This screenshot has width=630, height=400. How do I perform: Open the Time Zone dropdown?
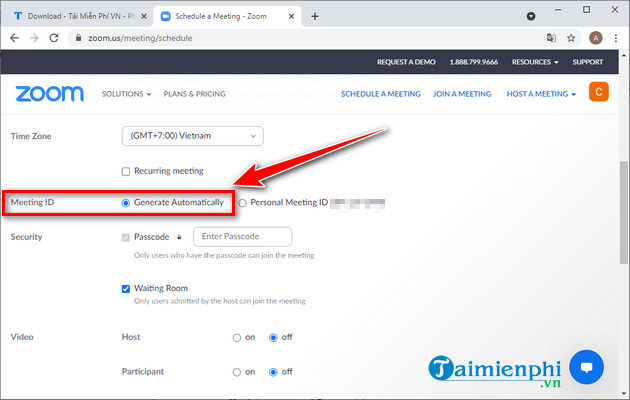click(191, 135)
